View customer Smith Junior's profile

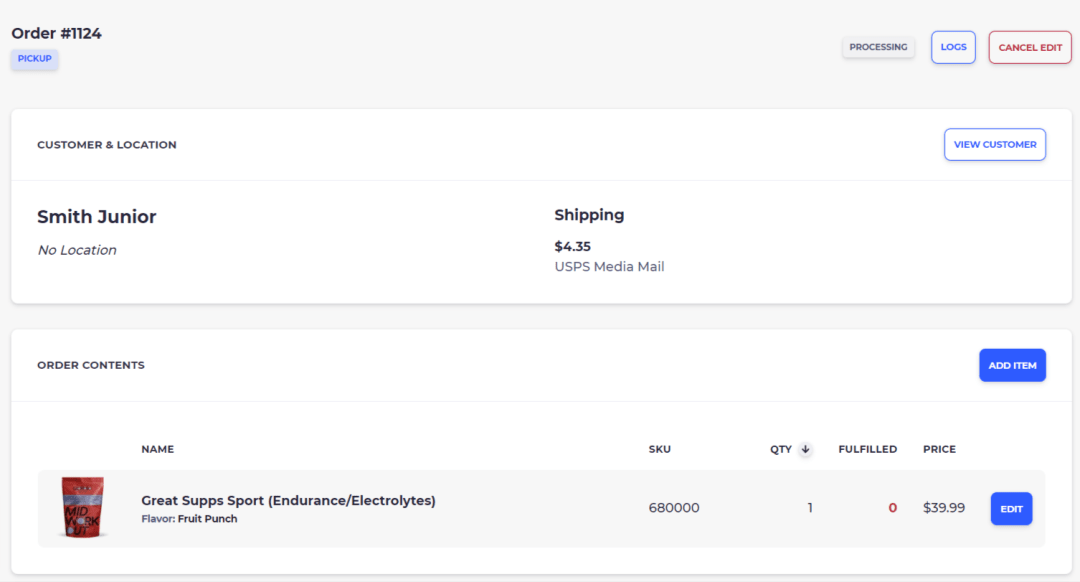pyautogui.click(x=995, y=145)
